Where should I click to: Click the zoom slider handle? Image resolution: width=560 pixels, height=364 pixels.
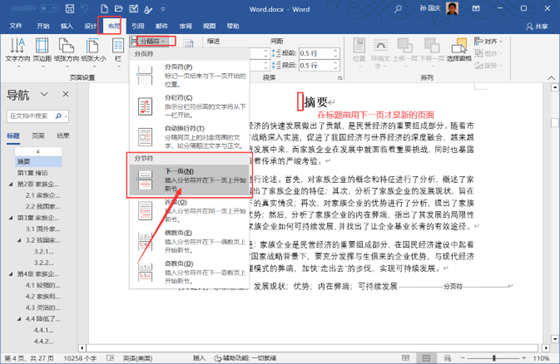click(494, 358)
